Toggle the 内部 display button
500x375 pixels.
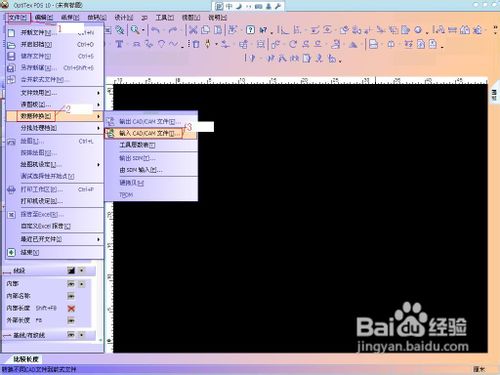click(71, 284)
